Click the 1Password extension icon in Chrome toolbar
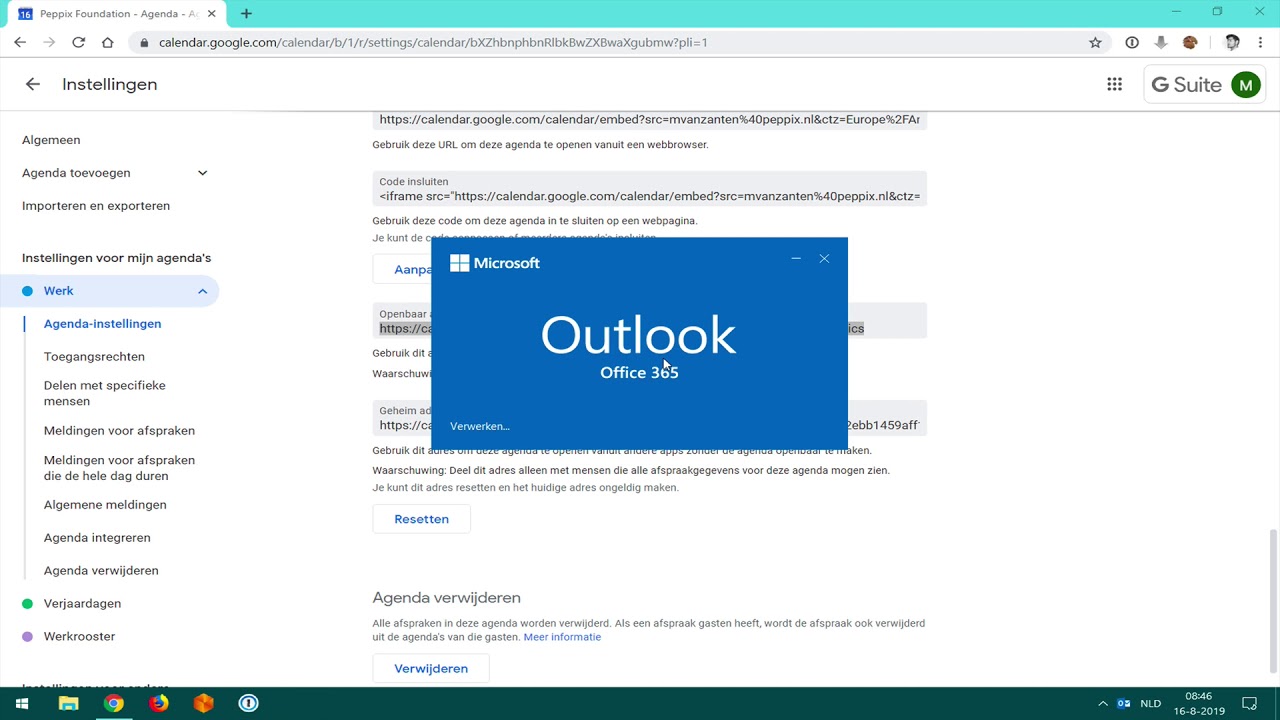This screenshot has width=1280, height=720. point(1132,42)
